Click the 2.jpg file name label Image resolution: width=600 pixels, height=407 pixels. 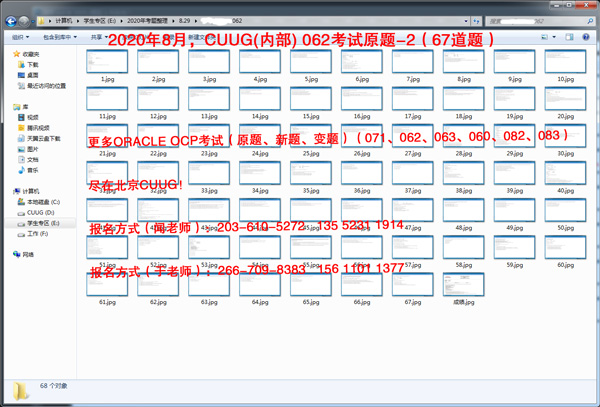158,79
